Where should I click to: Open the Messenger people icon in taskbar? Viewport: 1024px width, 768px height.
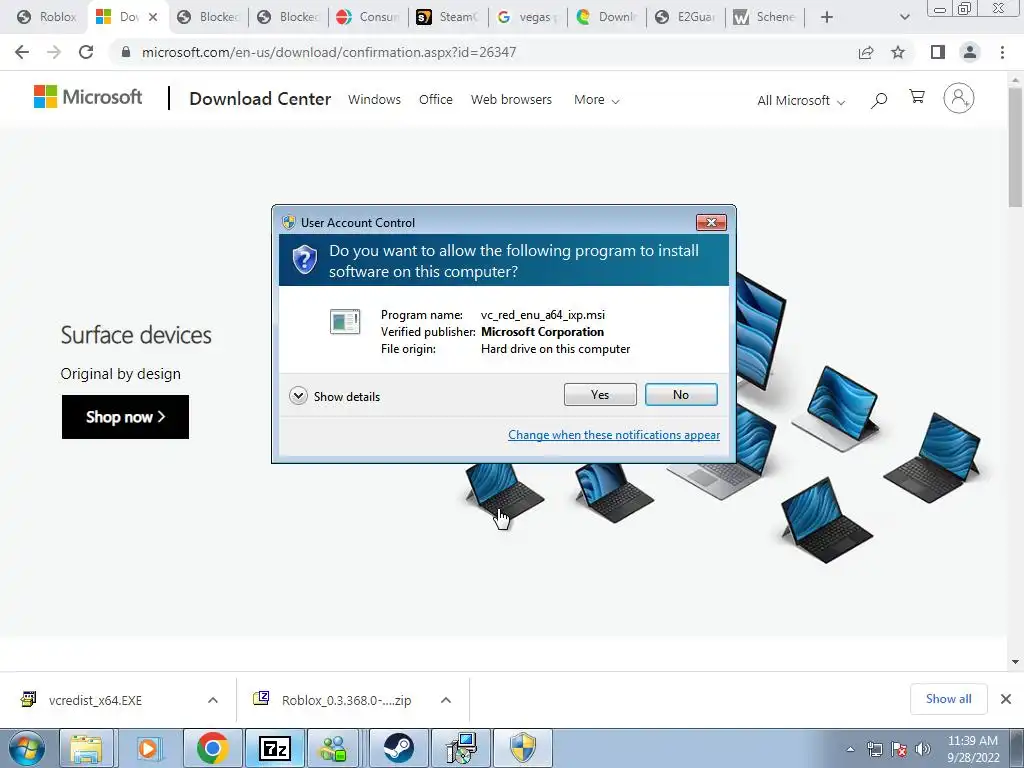coord(334,748)
